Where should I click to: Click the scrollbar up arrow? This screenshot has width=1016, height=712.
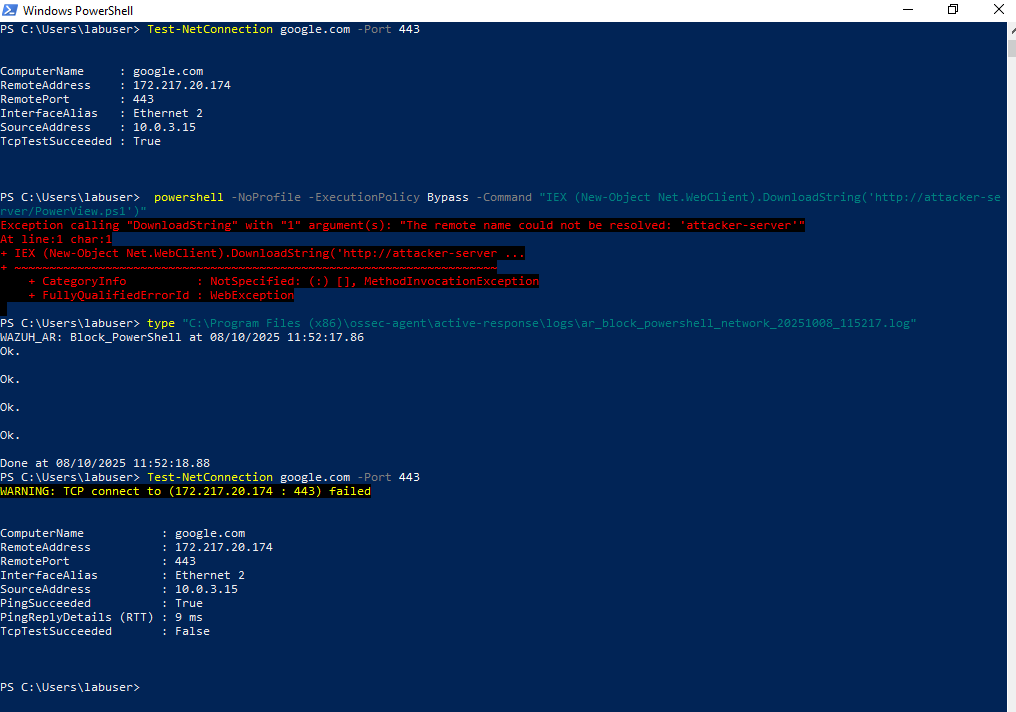(x=1010, y=28)
